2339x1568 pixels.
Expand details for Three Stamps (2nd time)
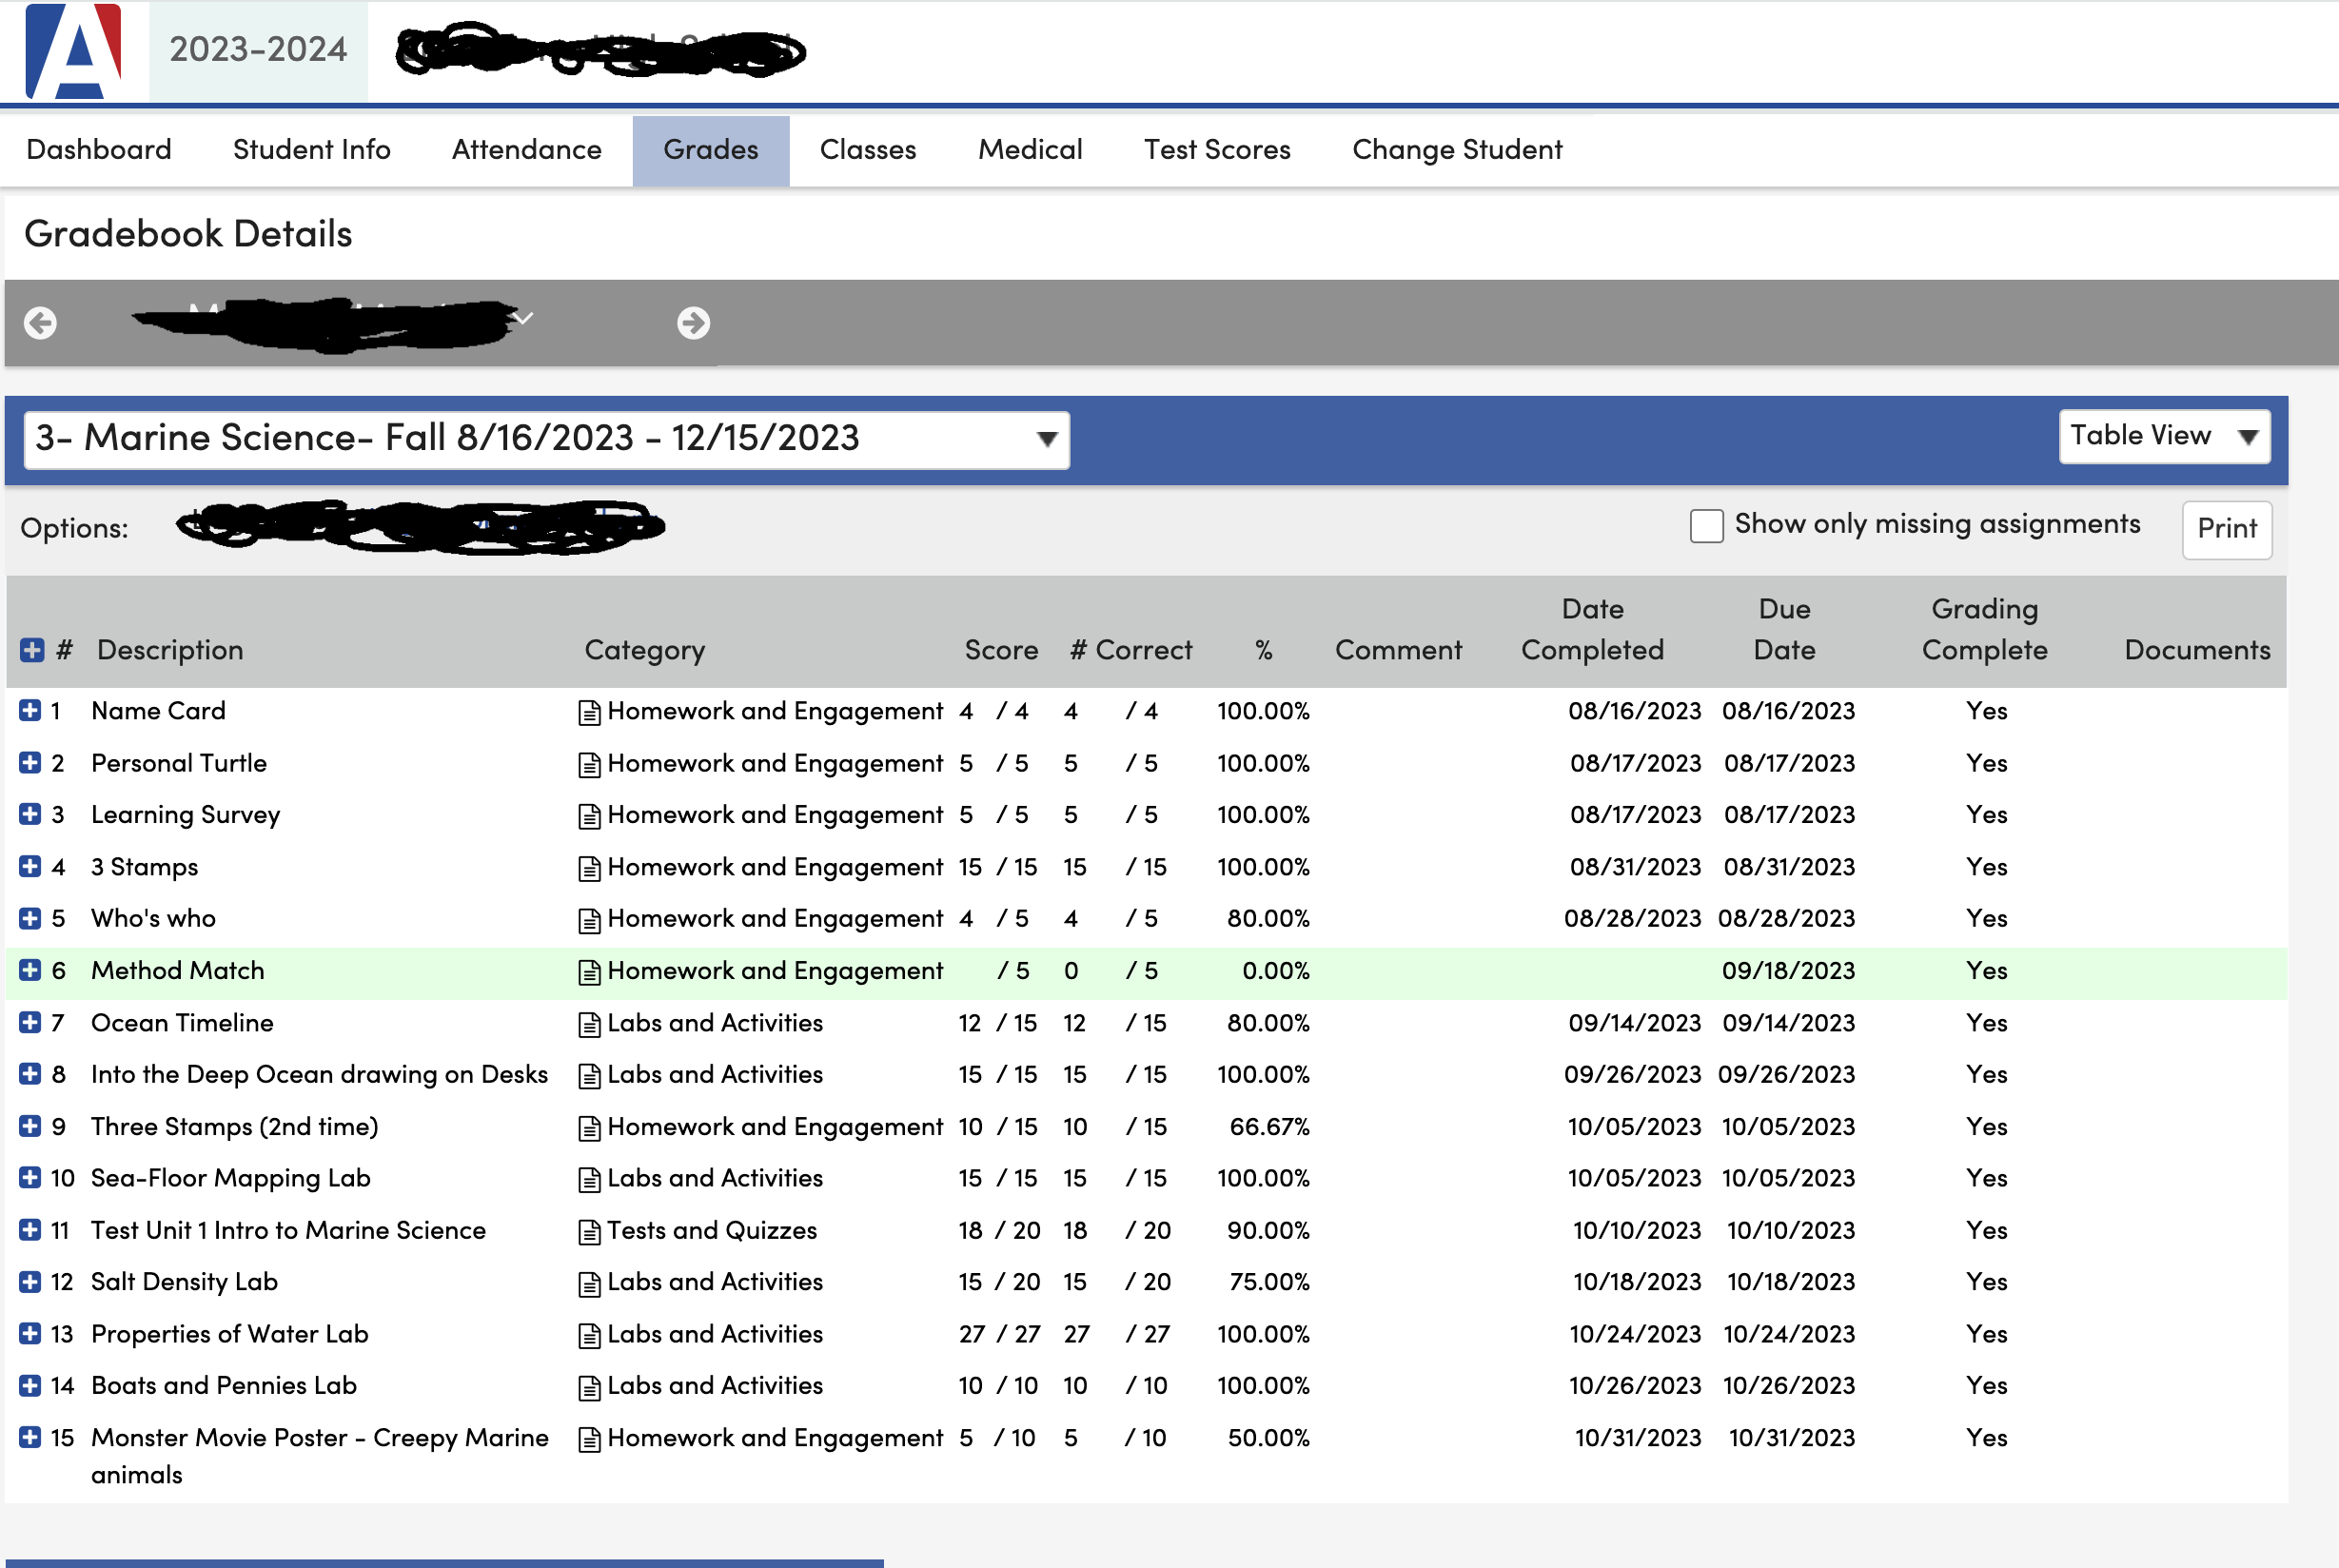[x=30, y=1126]
